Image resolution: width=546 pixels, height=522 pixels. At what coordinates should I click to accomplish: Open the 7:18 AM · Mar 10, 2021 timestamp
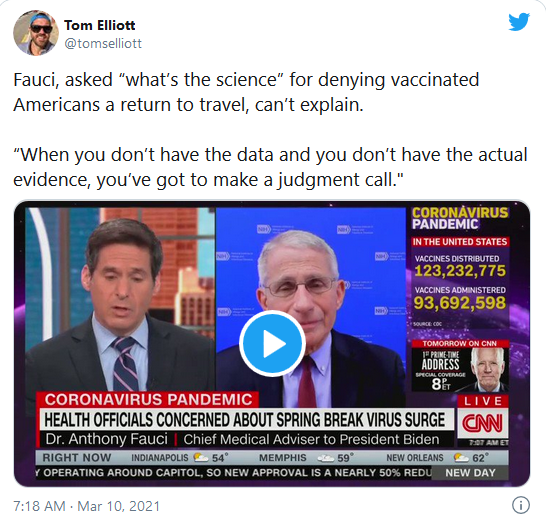tap(86, 506)
